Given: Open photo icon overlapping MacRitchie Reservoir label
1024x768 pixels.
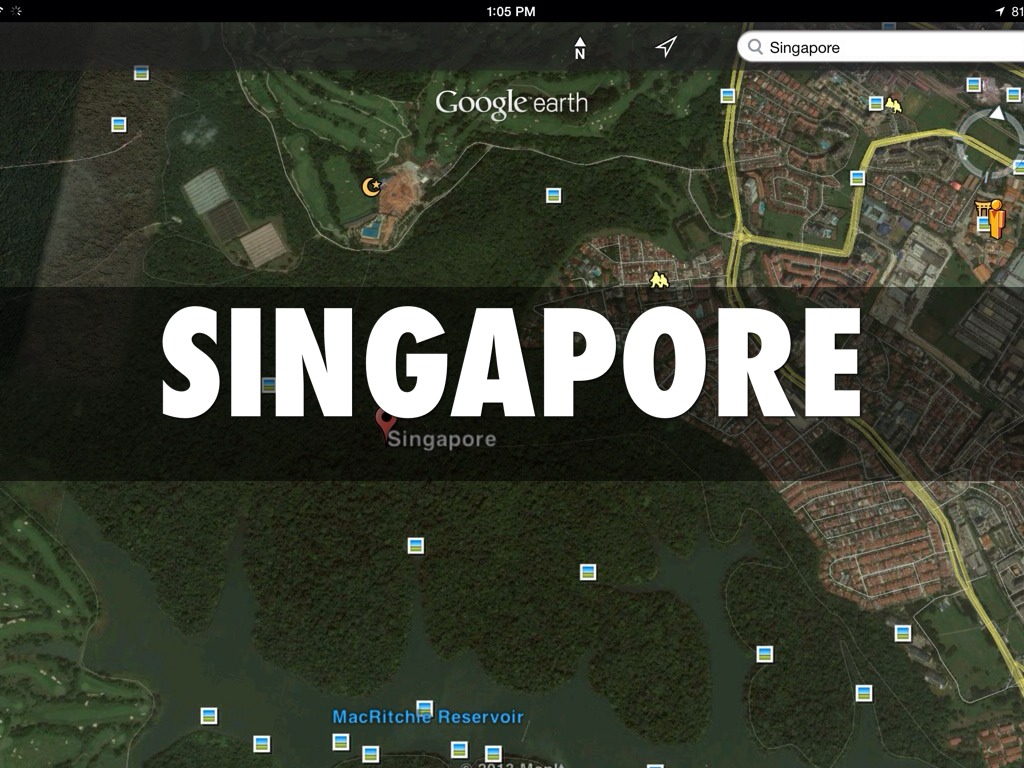Looking at the screenshot, I should (x=425, y=708).
